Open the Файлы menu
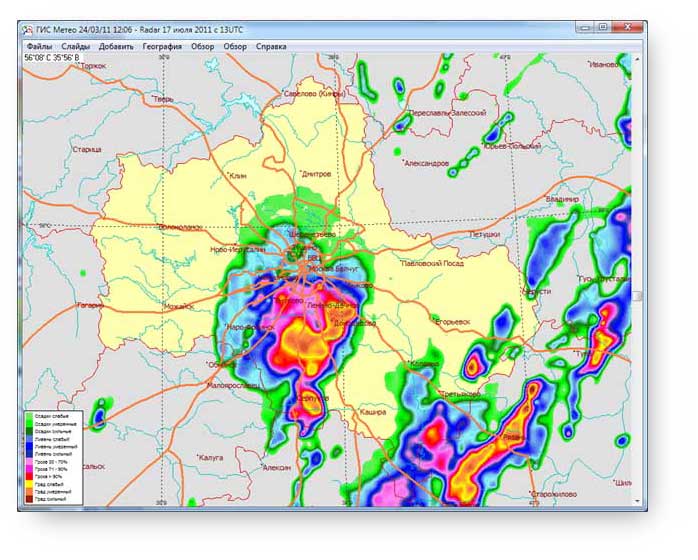The width and height of the screenshot is (698, 560). pyautogui.click(x=40, y=46)
